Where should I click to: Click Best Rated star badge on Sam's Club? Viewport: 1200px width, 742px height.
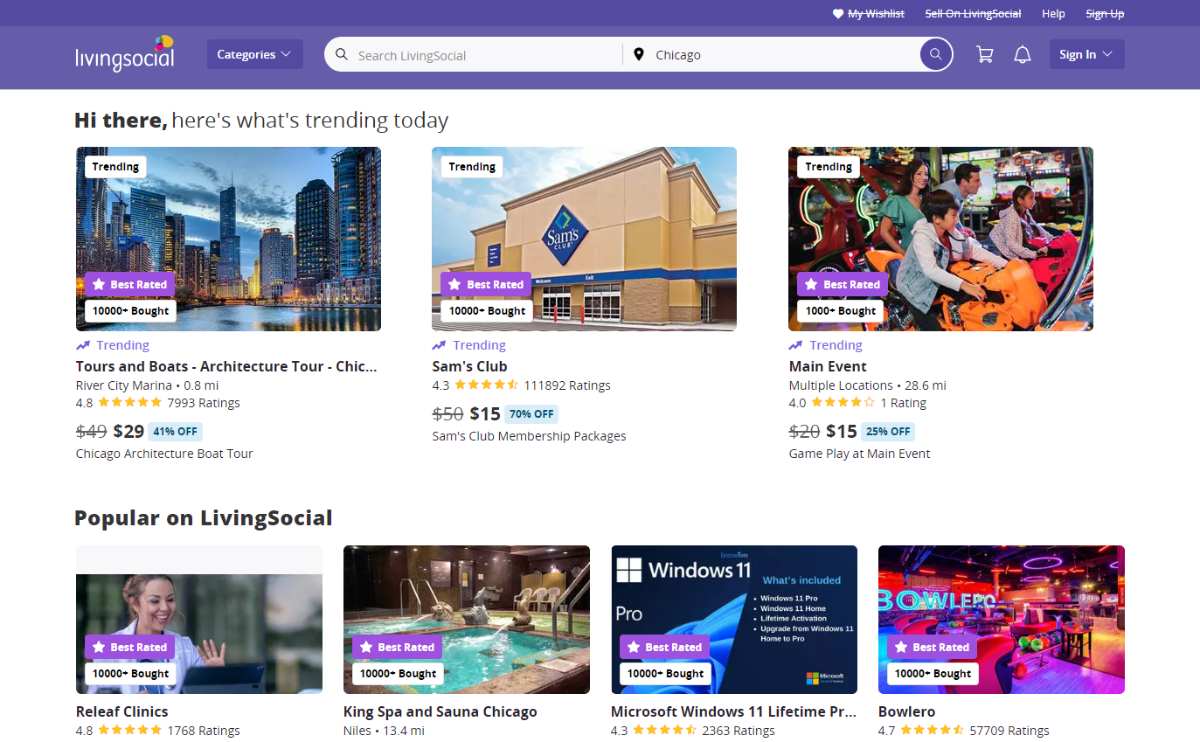pos(485,284)
